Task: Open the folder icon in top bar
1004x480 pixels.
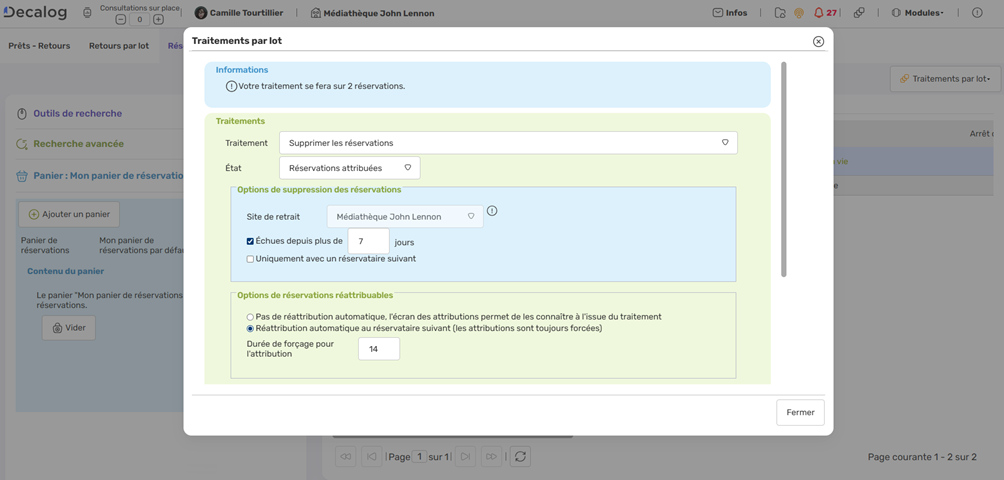Action: pos(780,13)
